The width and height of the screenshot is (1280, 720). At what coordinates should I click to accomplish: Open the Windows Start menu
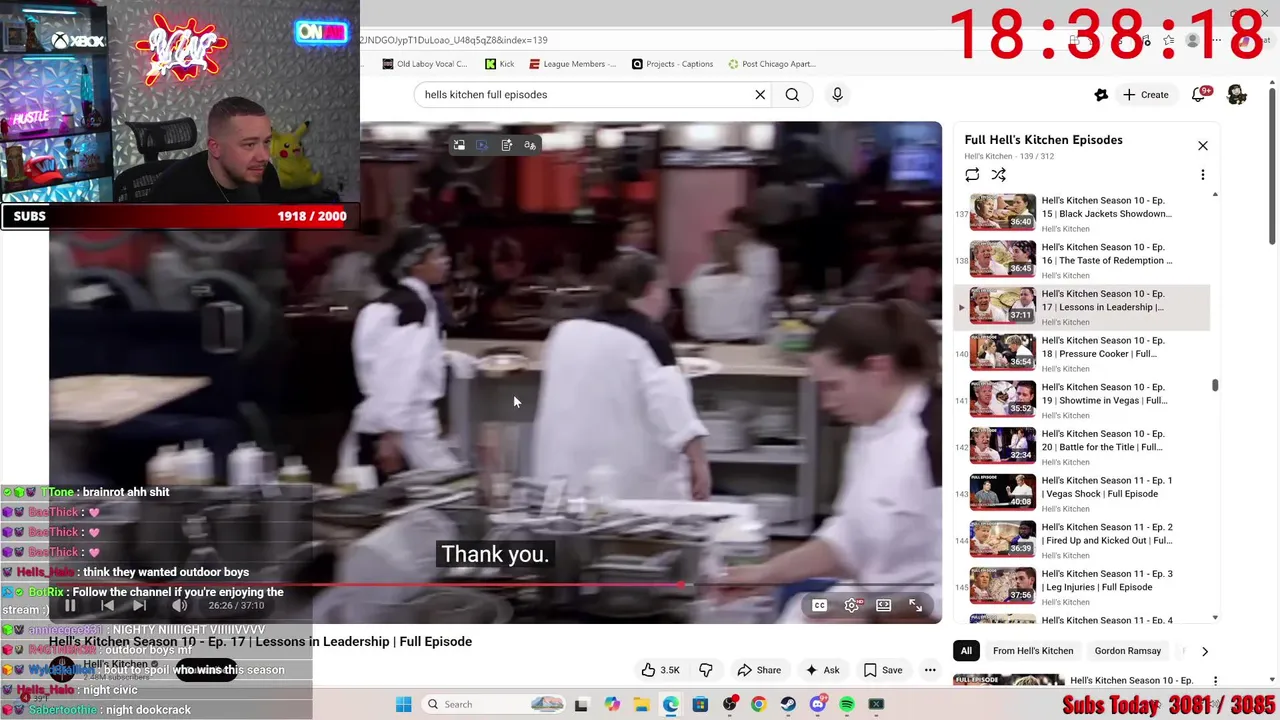(x=403, y=704)
